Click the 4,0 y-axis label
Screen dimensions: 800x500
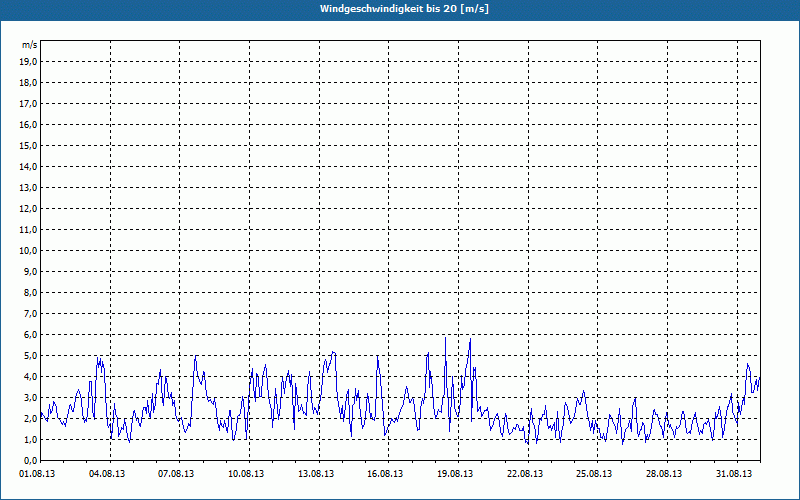[30, 377]
